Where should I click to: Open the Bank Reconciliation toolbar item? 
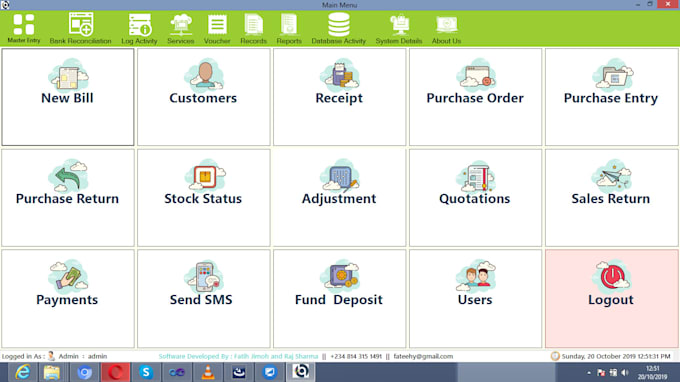pos(80,28)
